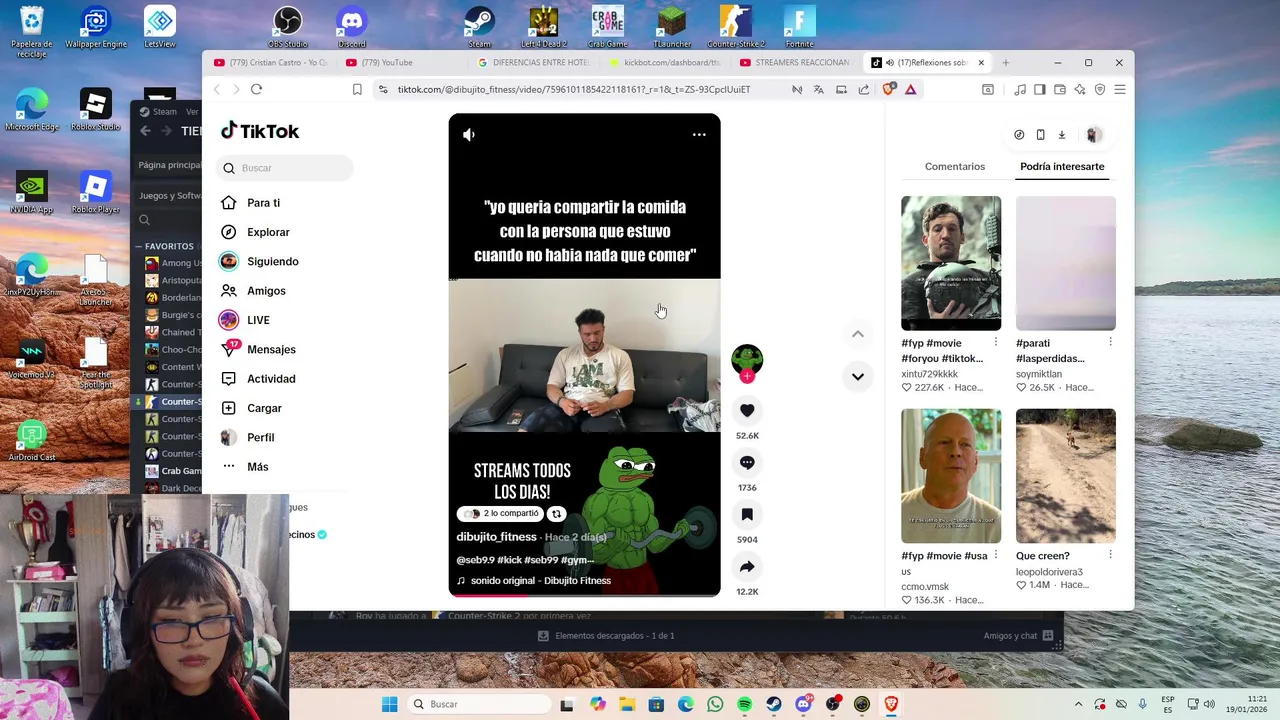Toggle browser sidebar panel icon
This screenshot has height=720, width=1280.
1040,89
